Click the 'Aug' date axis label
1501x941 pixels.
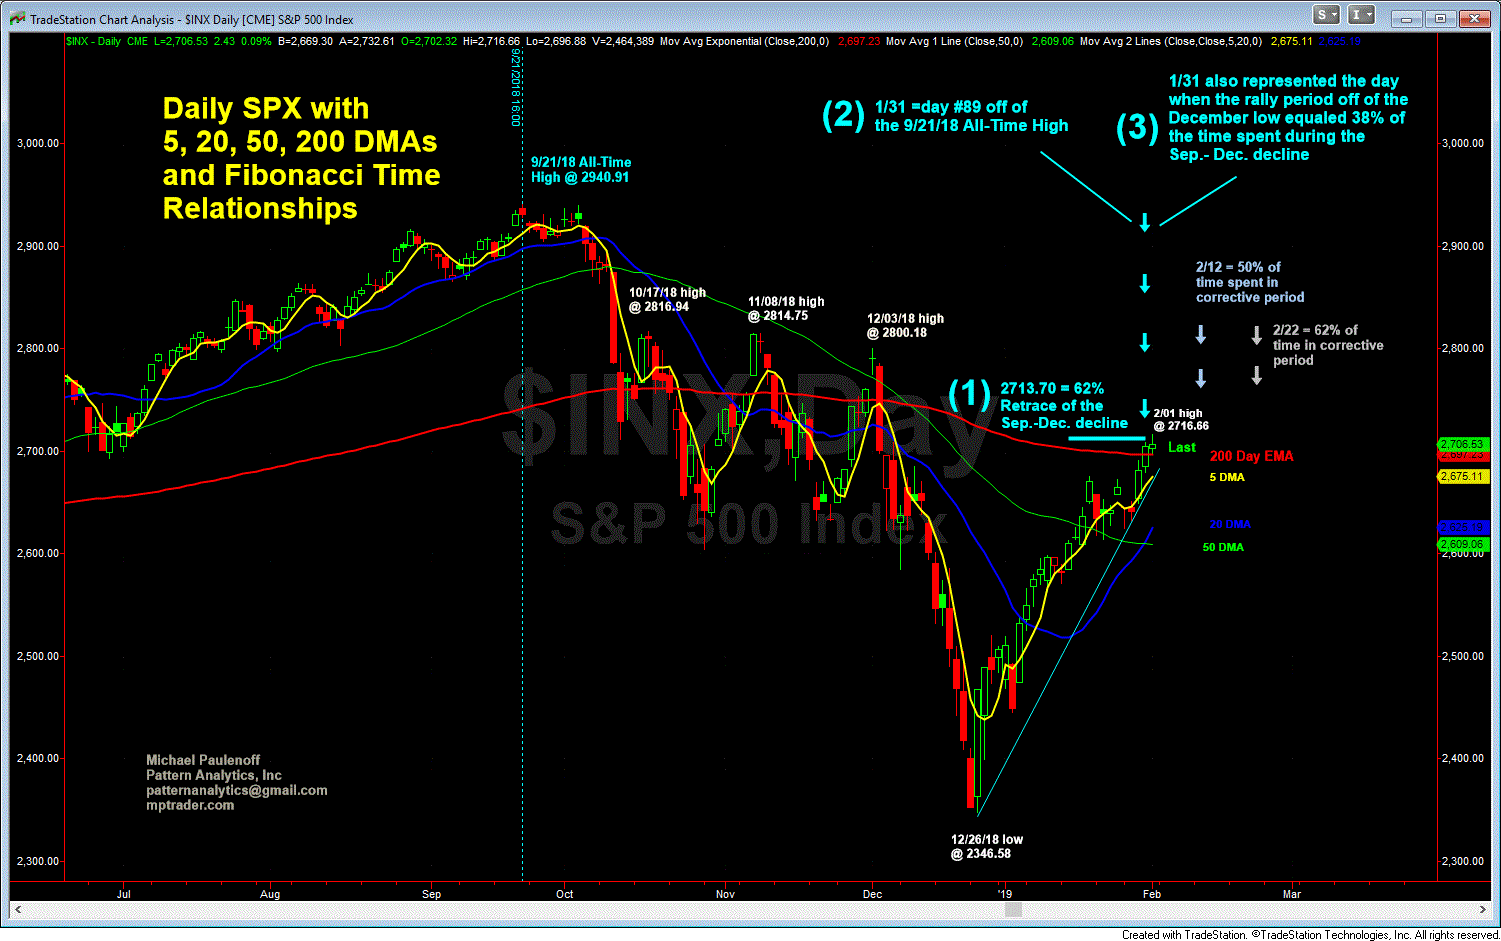coord(270,894)
